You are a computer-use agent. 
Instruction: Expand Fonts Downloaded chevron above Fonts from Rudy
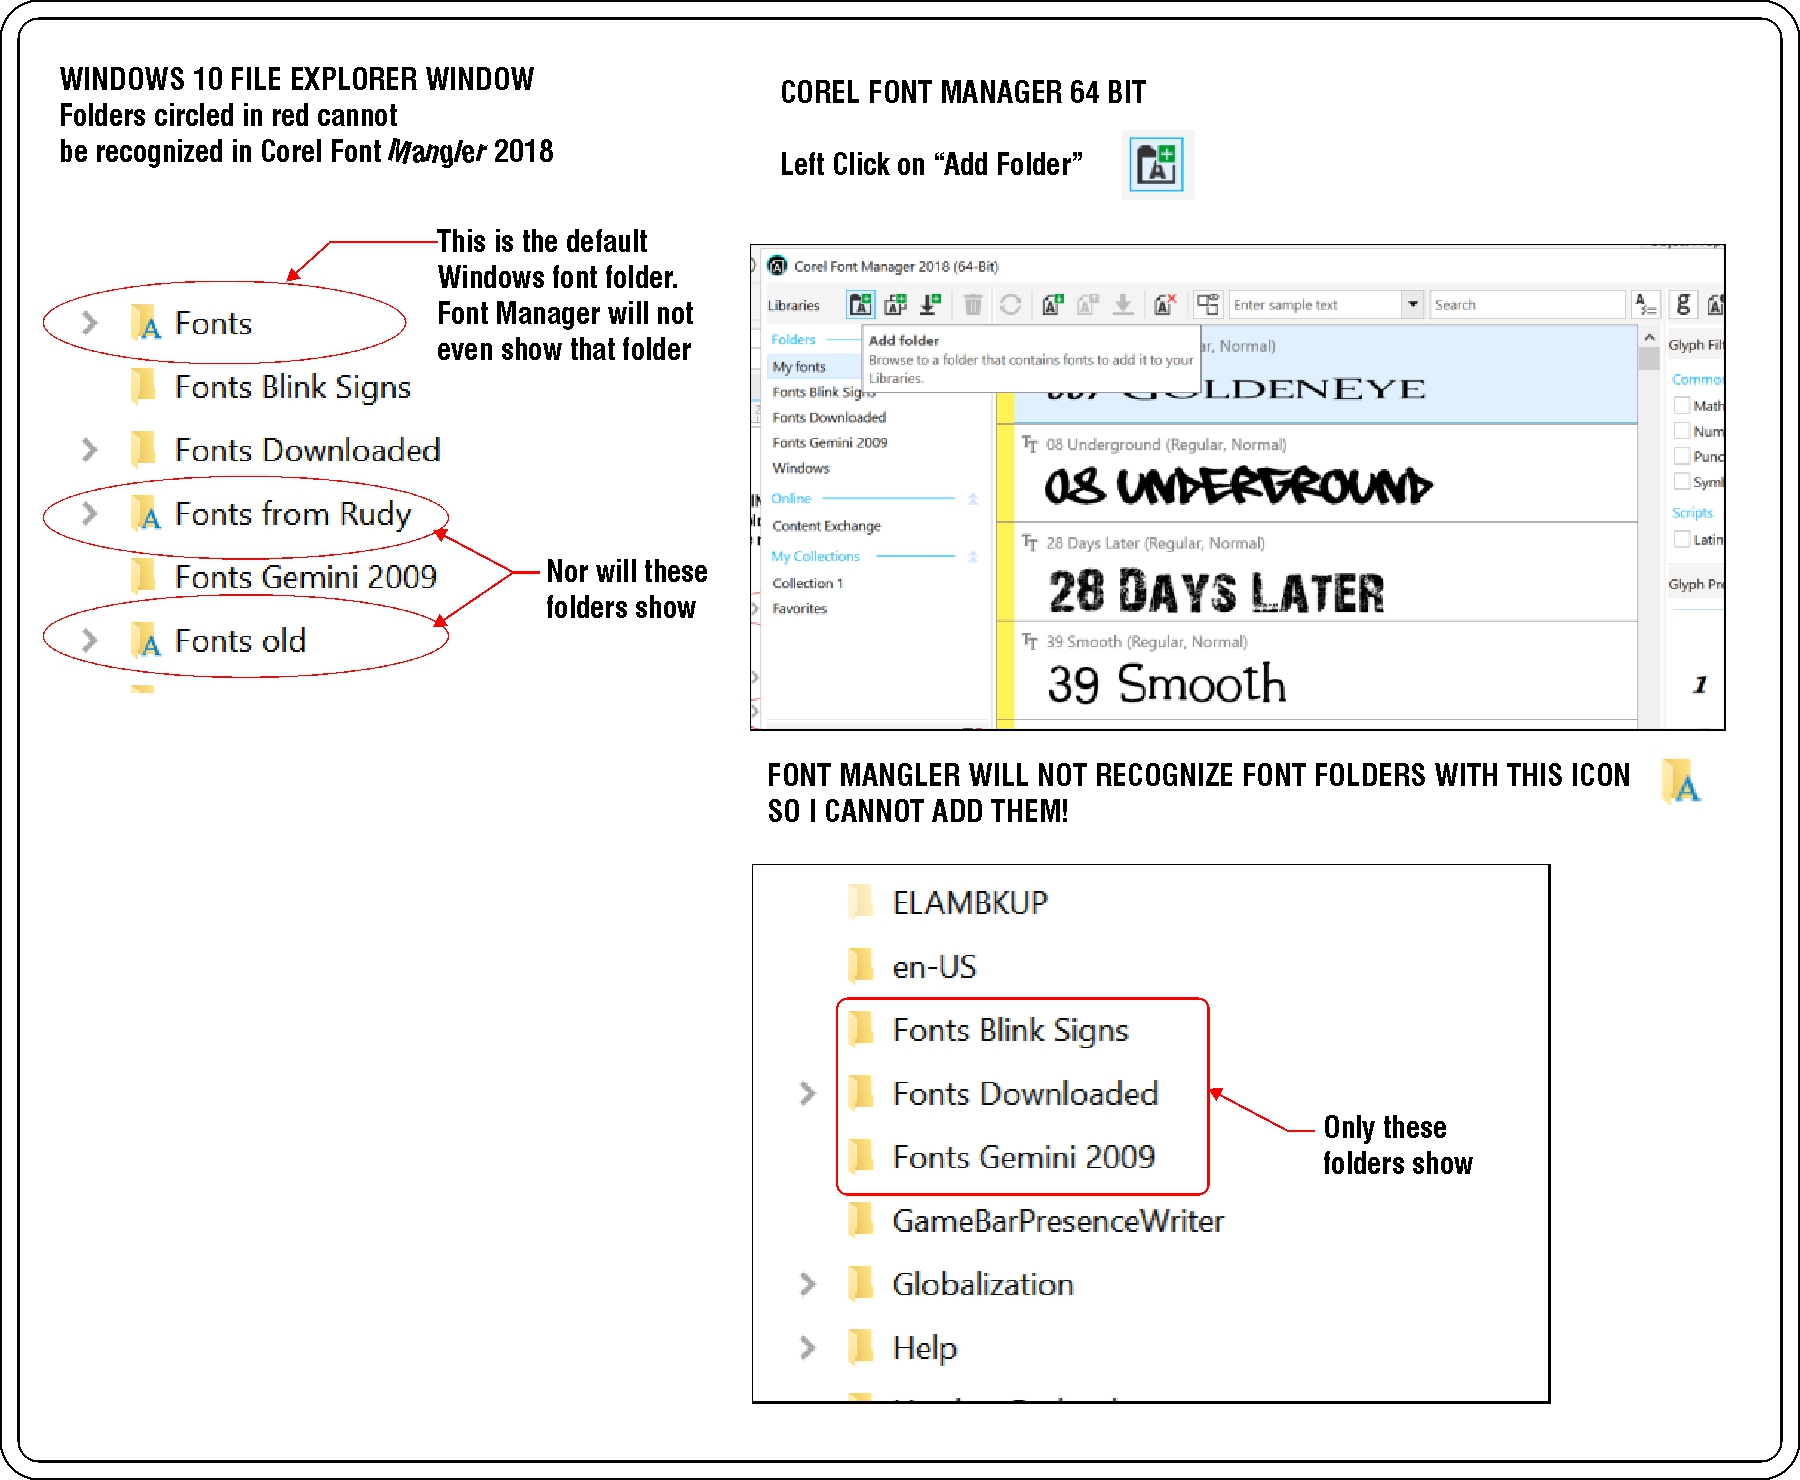(90, 450)
